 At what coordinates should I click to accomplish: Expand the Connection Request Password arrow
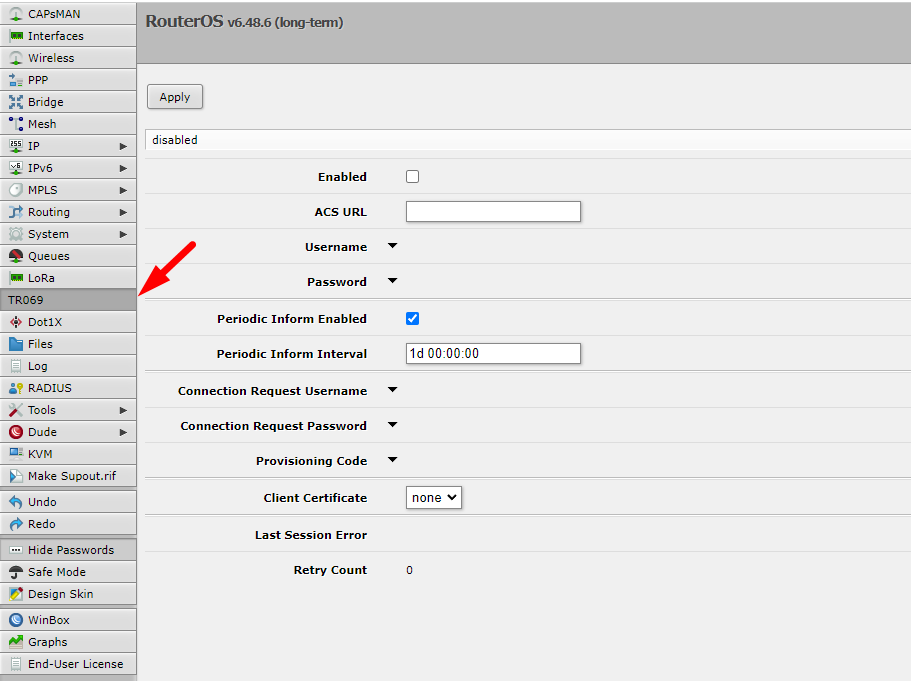[x=392, y=425]
